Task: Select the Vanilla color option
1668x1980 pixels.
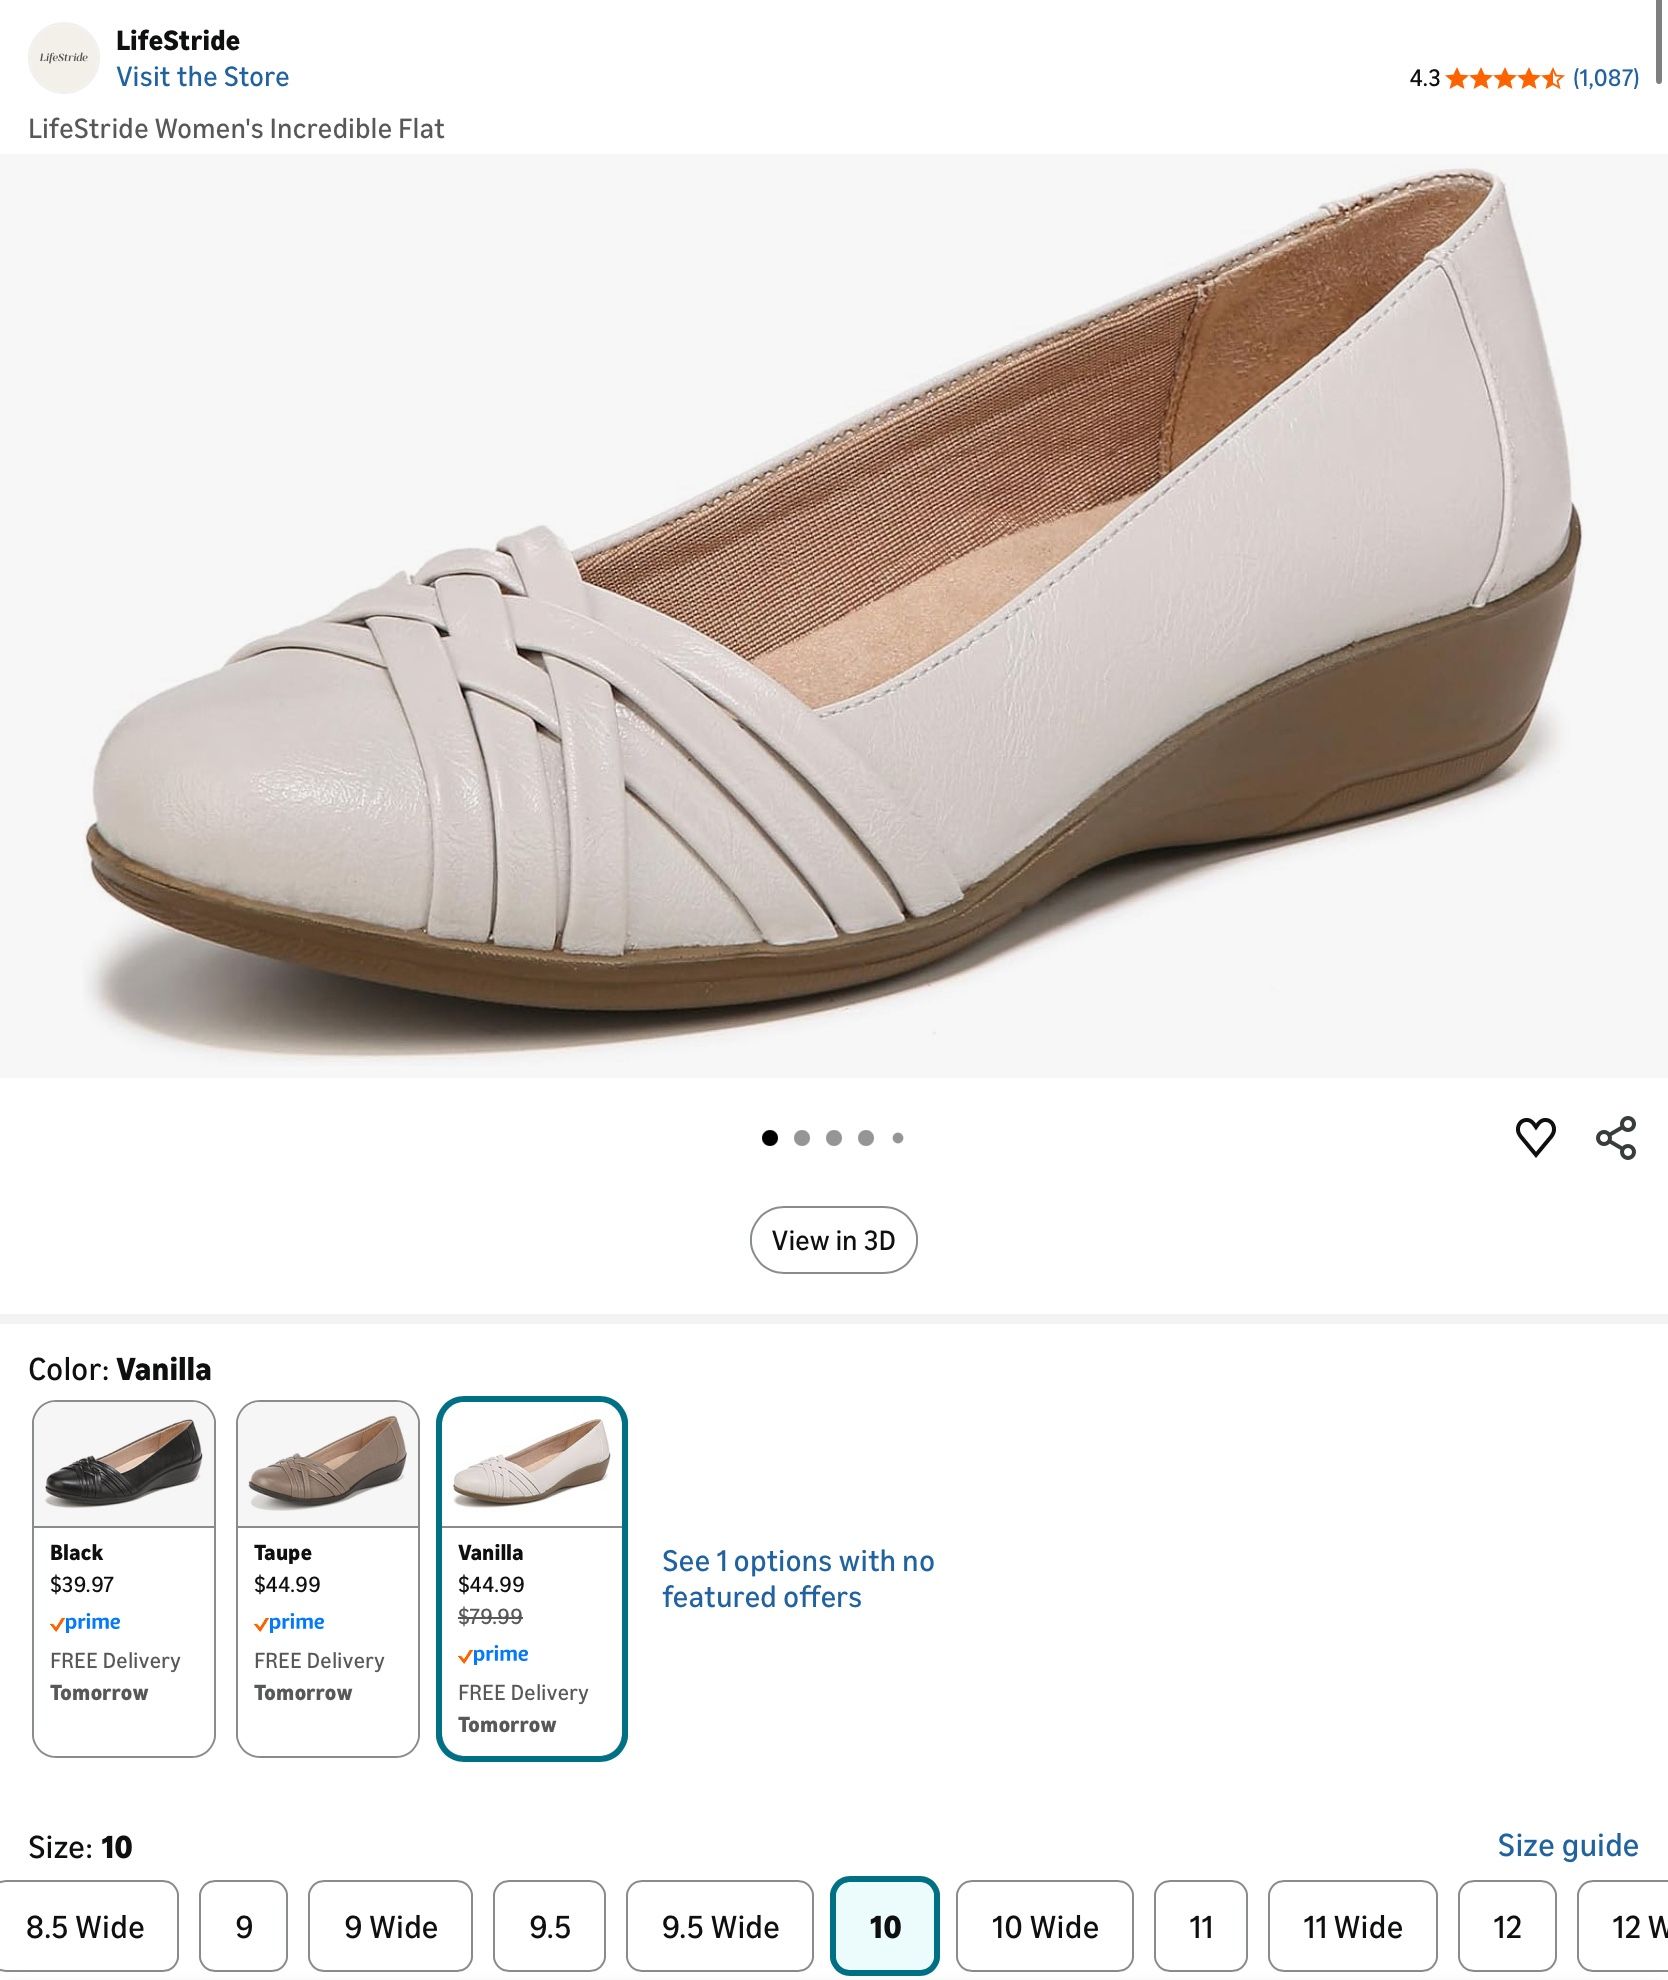Action: tap(532, 1577)
